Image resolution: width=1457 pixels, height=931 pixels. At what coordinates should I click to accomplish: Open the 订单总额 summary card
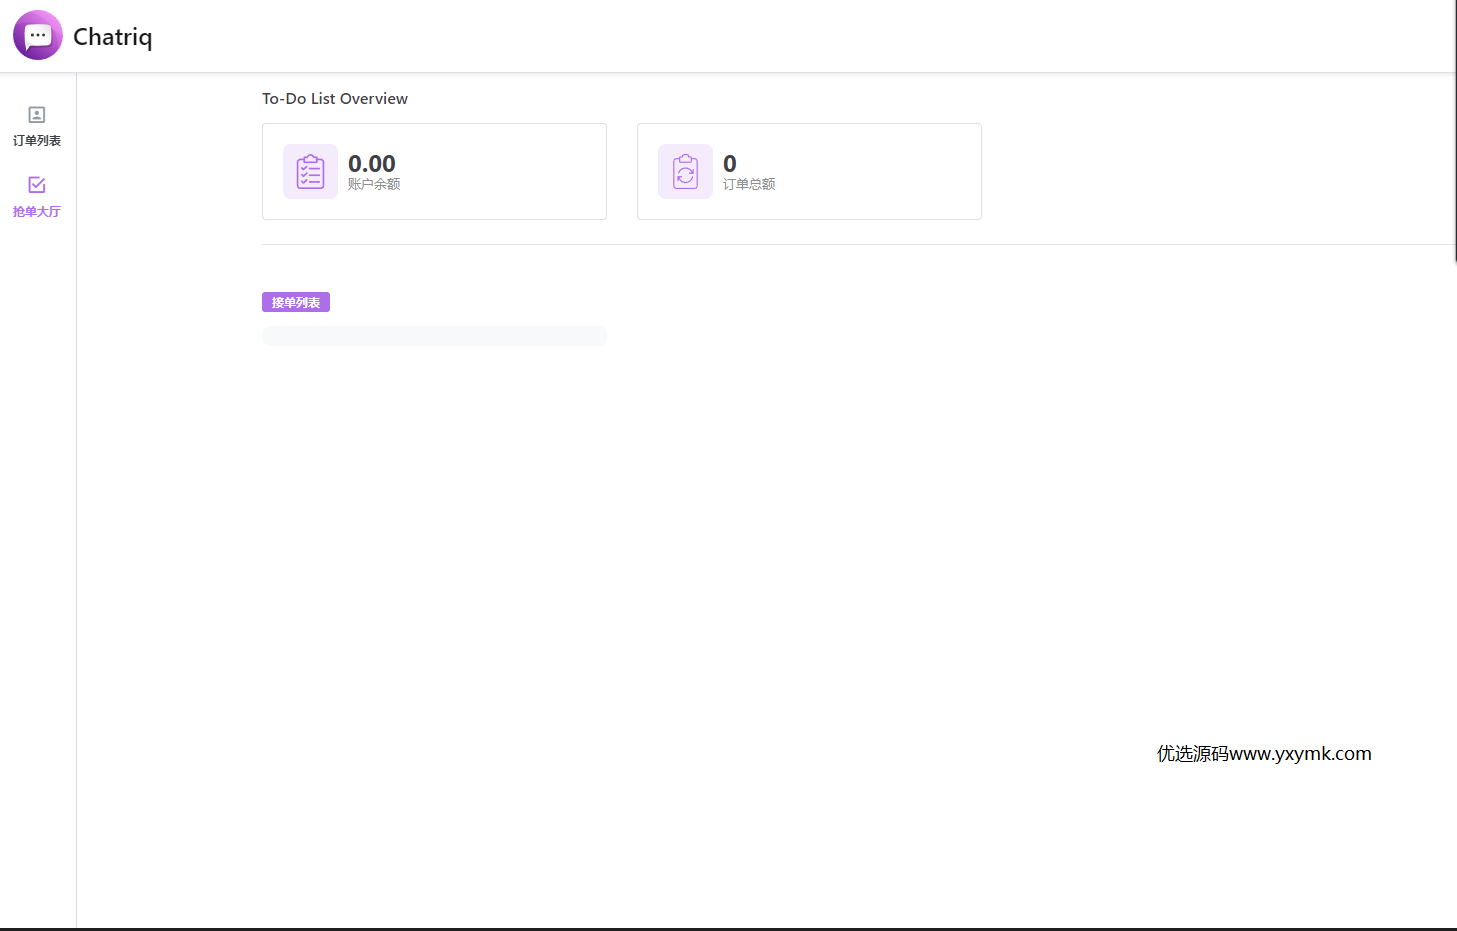809,171
